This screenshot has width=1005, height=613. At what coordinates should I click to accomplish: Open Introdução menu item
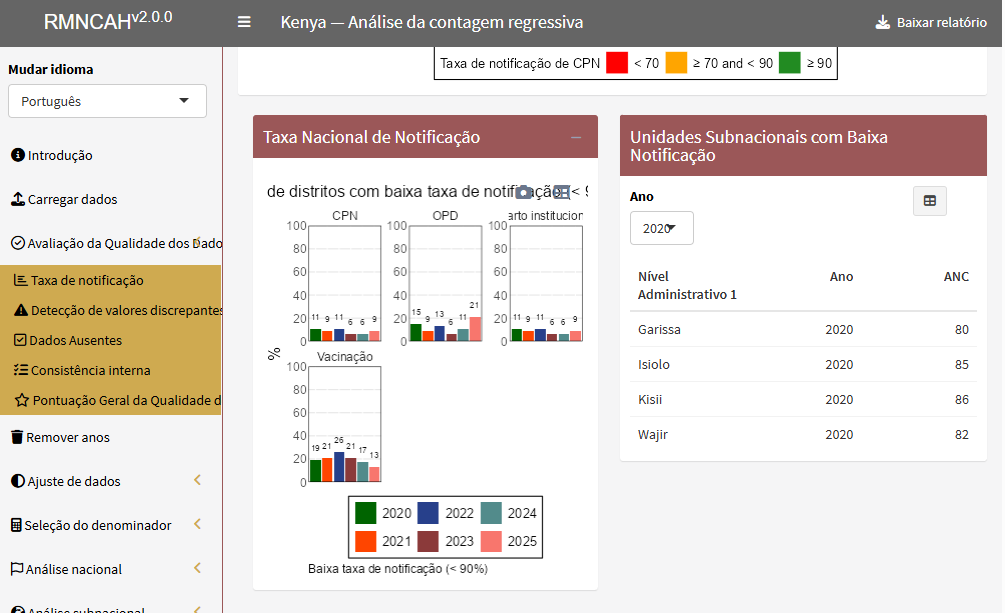coord(60,155)
